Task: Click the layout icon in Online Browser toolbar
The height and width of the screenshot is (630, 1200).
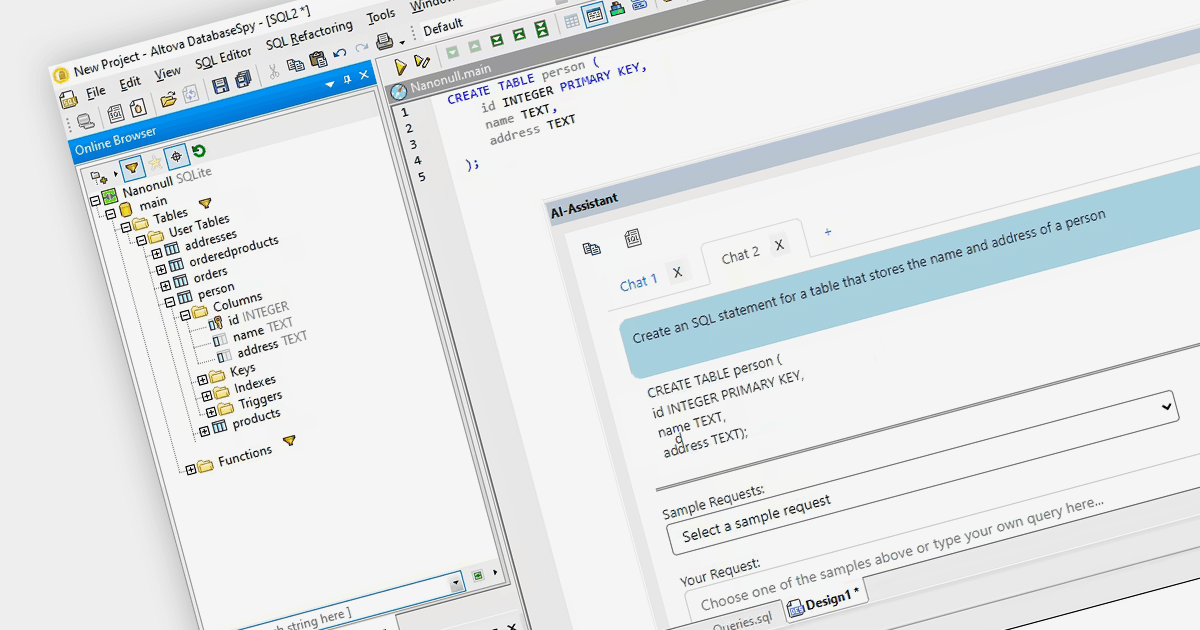Action: pos(100,177)
